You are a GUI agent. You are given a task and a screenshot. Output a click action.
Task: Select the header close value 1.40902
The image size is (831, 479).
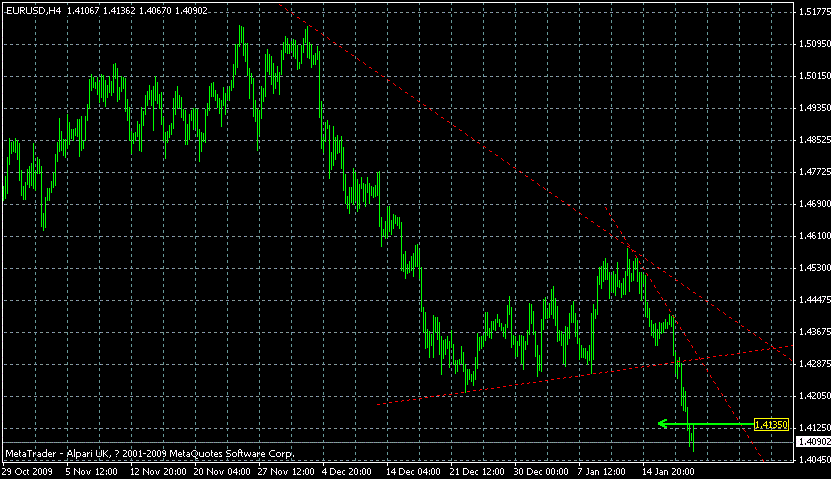pos(191,11)
